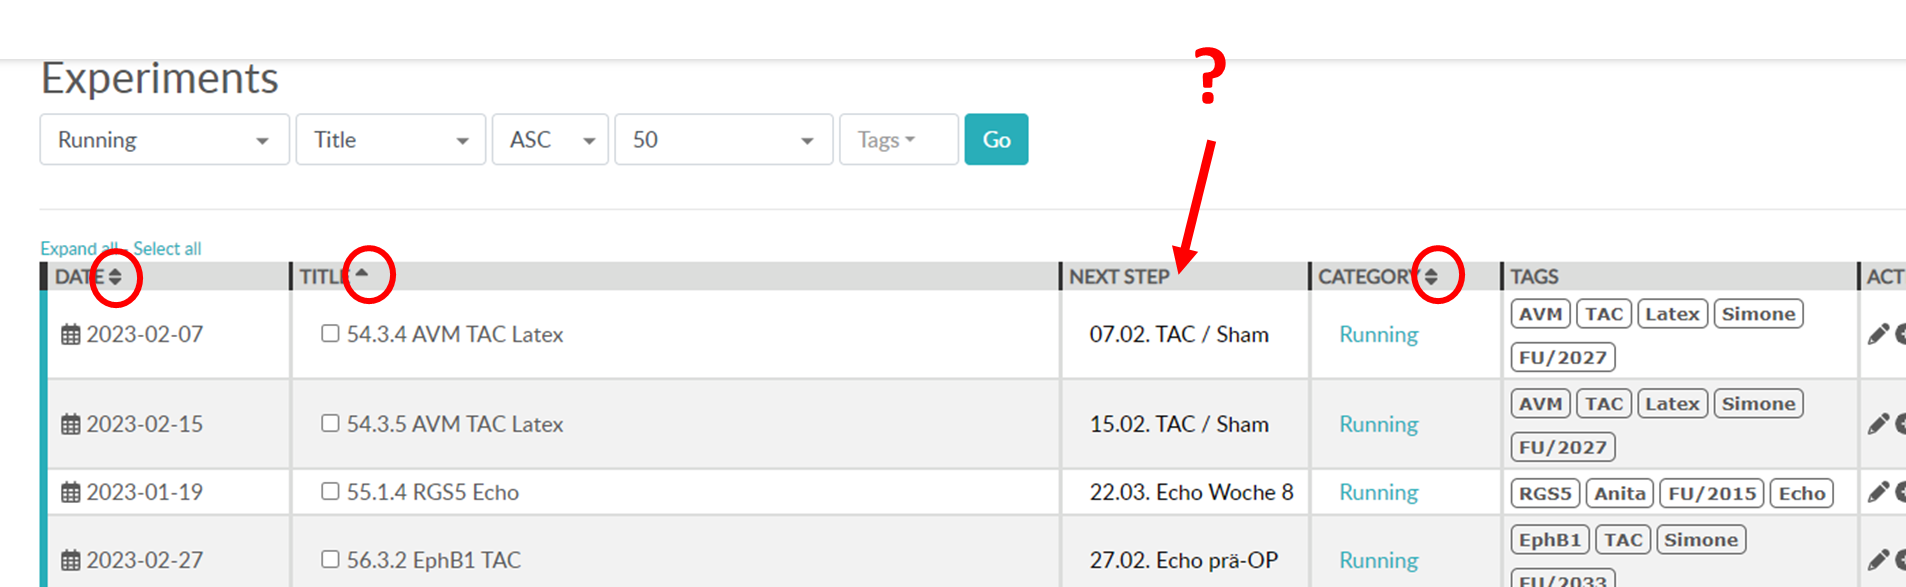Click the RGS5 tag
This screenshot has height=587, width=1906.
(x=1545, y=493)
